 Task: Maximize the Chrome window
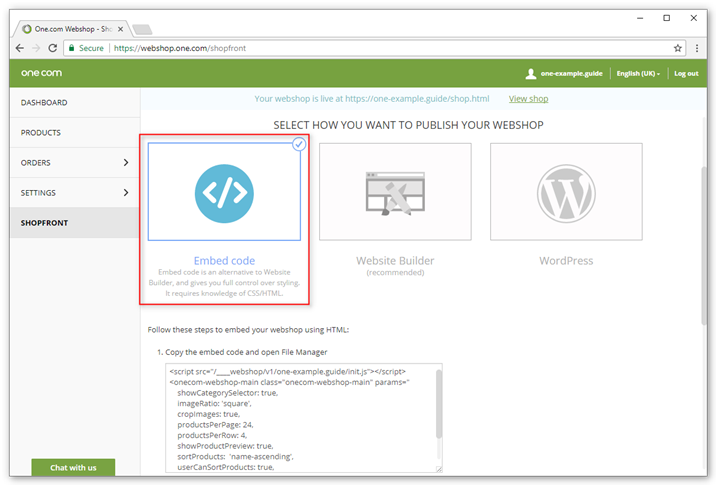coord(666,18)
